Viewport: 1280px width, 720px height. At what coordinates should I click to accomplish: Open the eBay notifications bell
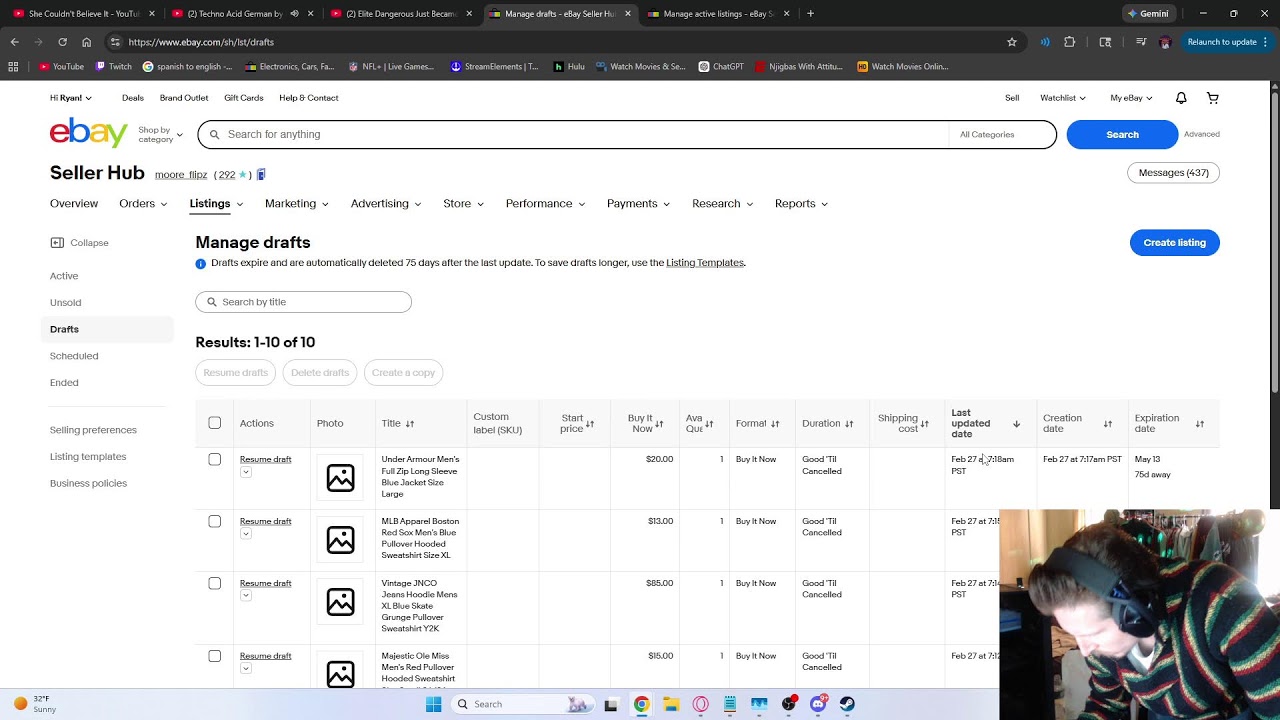1181,98
